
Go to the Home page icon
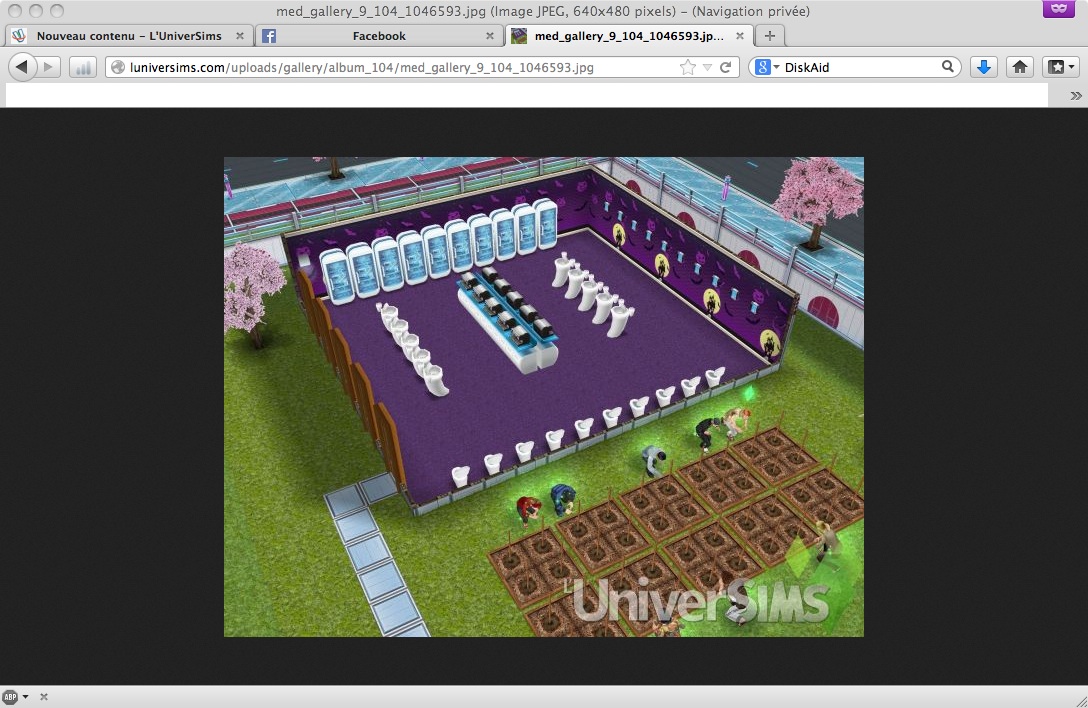tap(1020, 67)
